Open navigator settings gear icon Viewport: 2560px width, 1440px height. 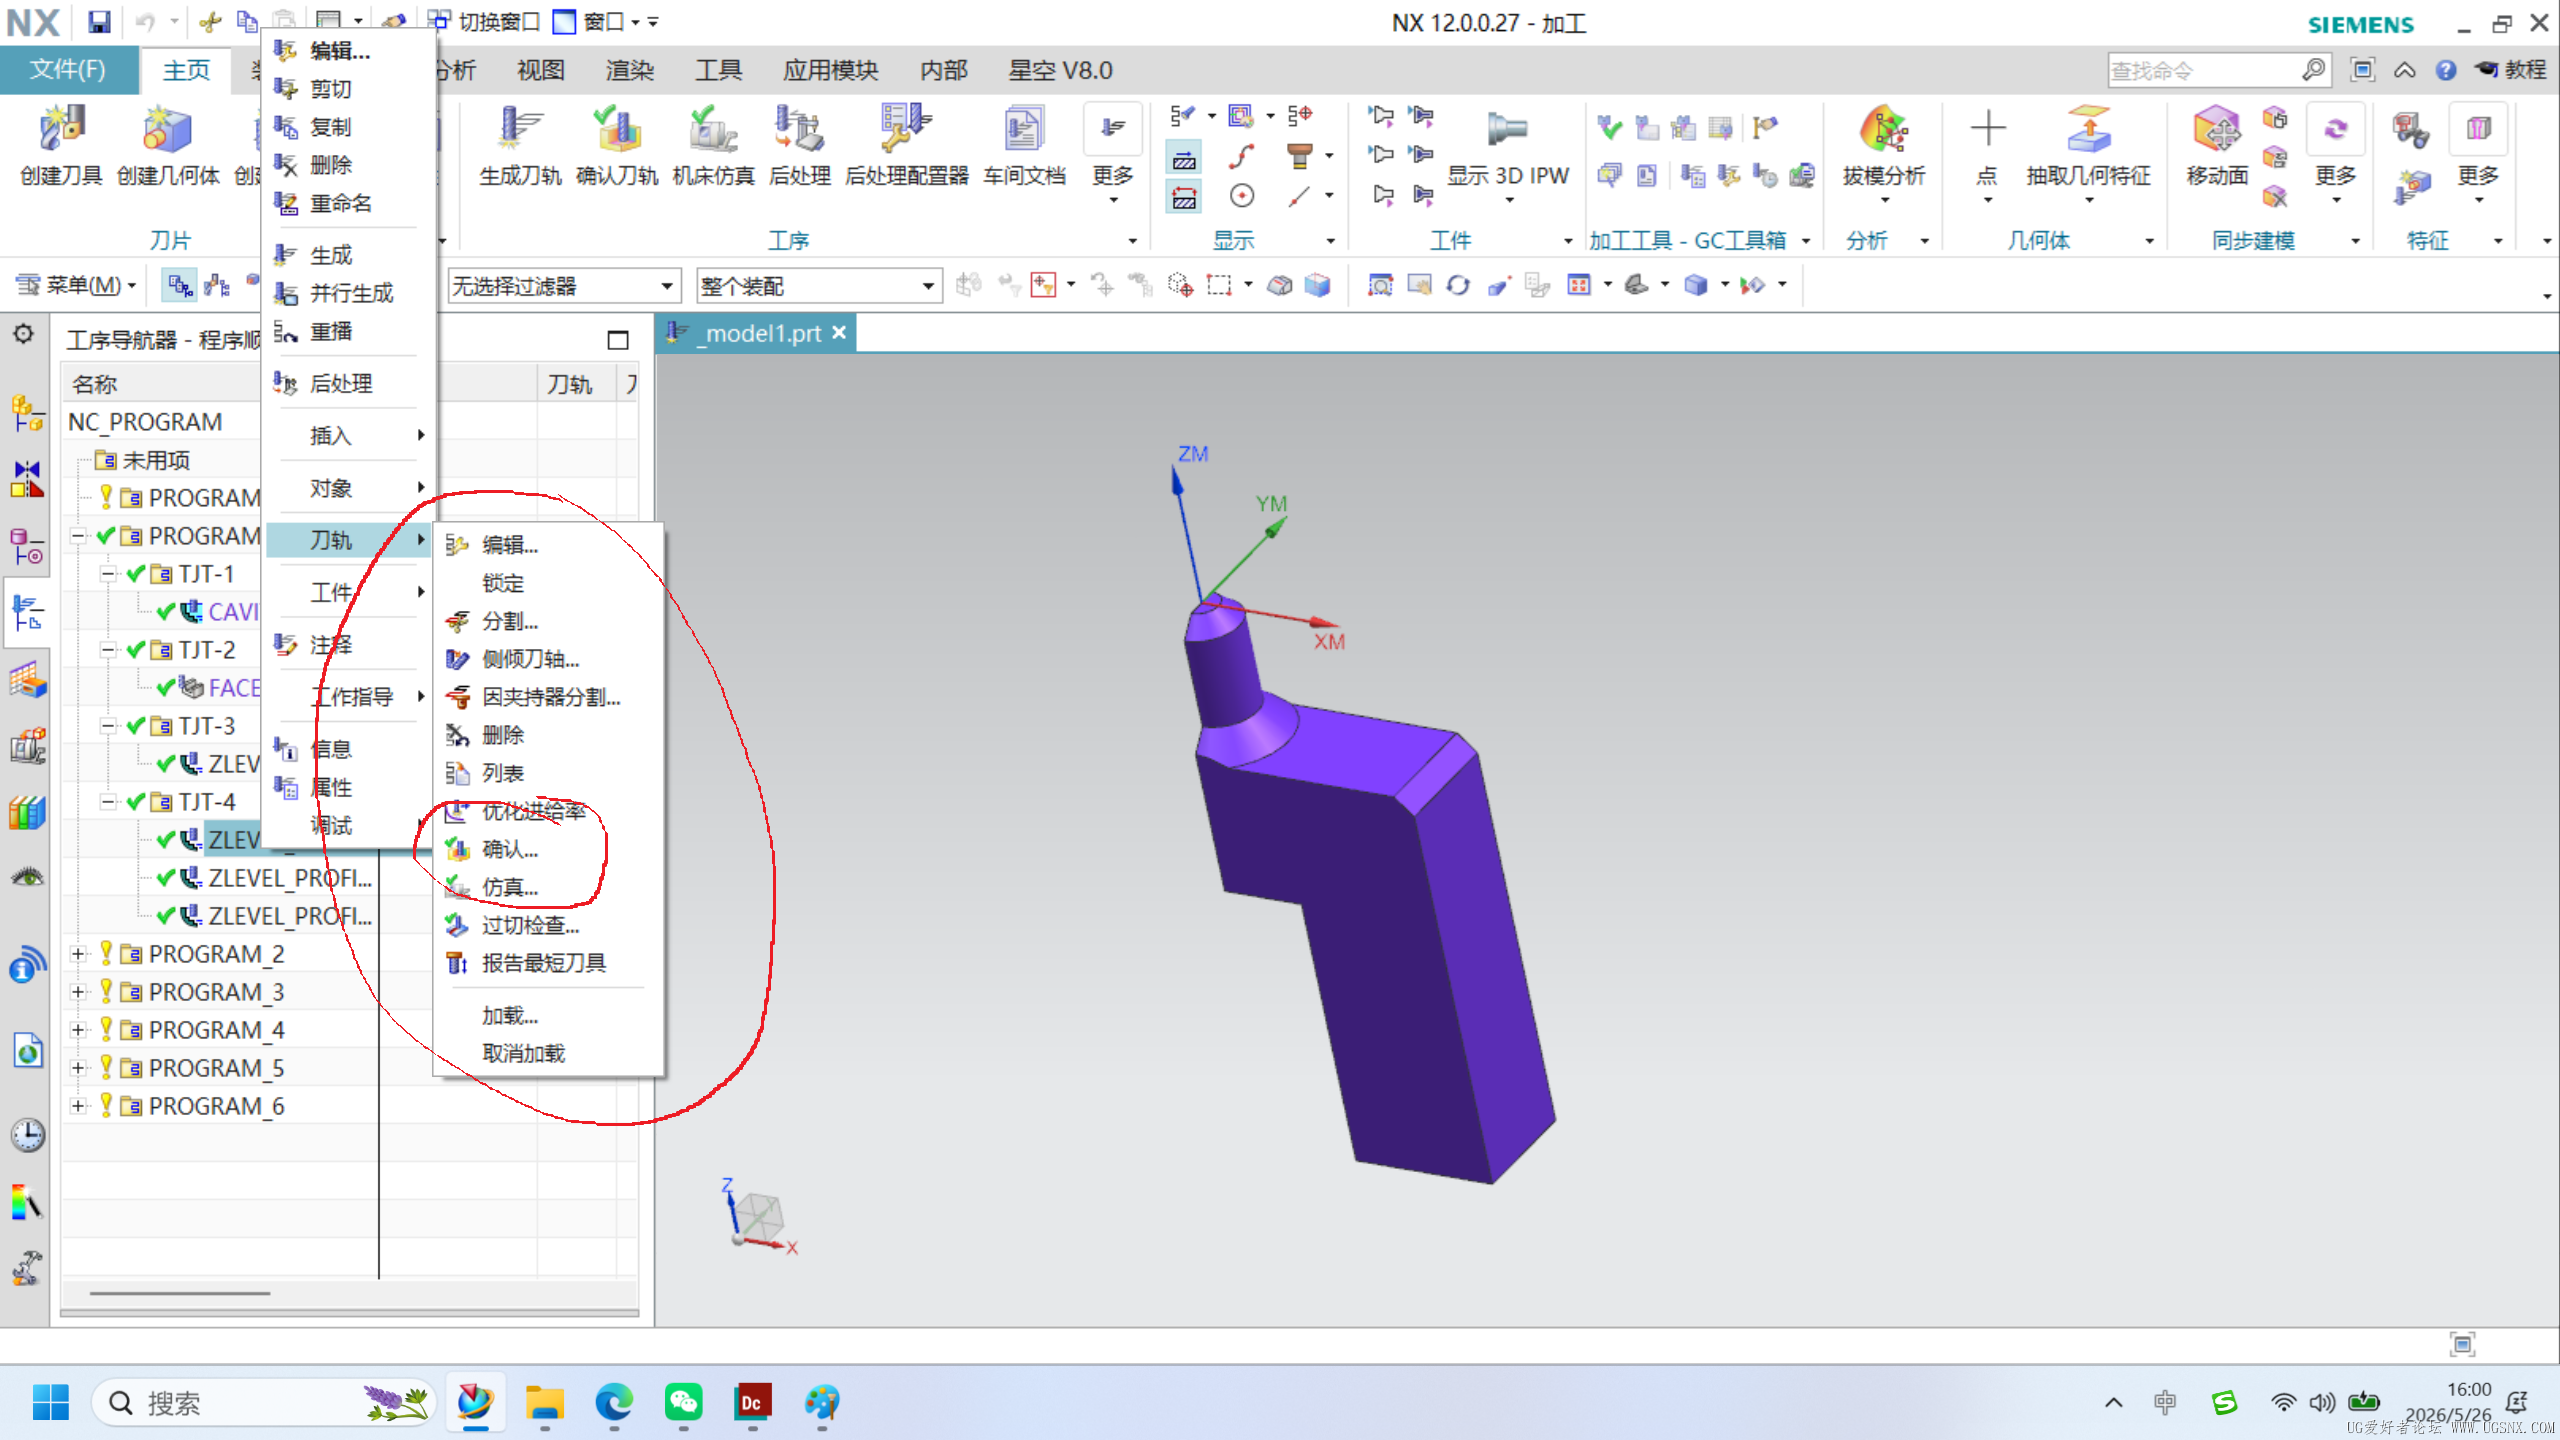(x=24, y=334)
